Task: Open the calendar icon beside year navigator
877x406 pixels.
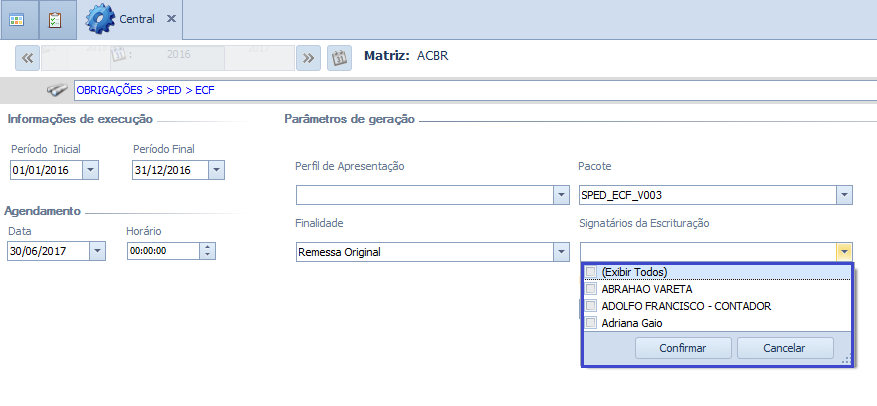Action: coord(338,57)
